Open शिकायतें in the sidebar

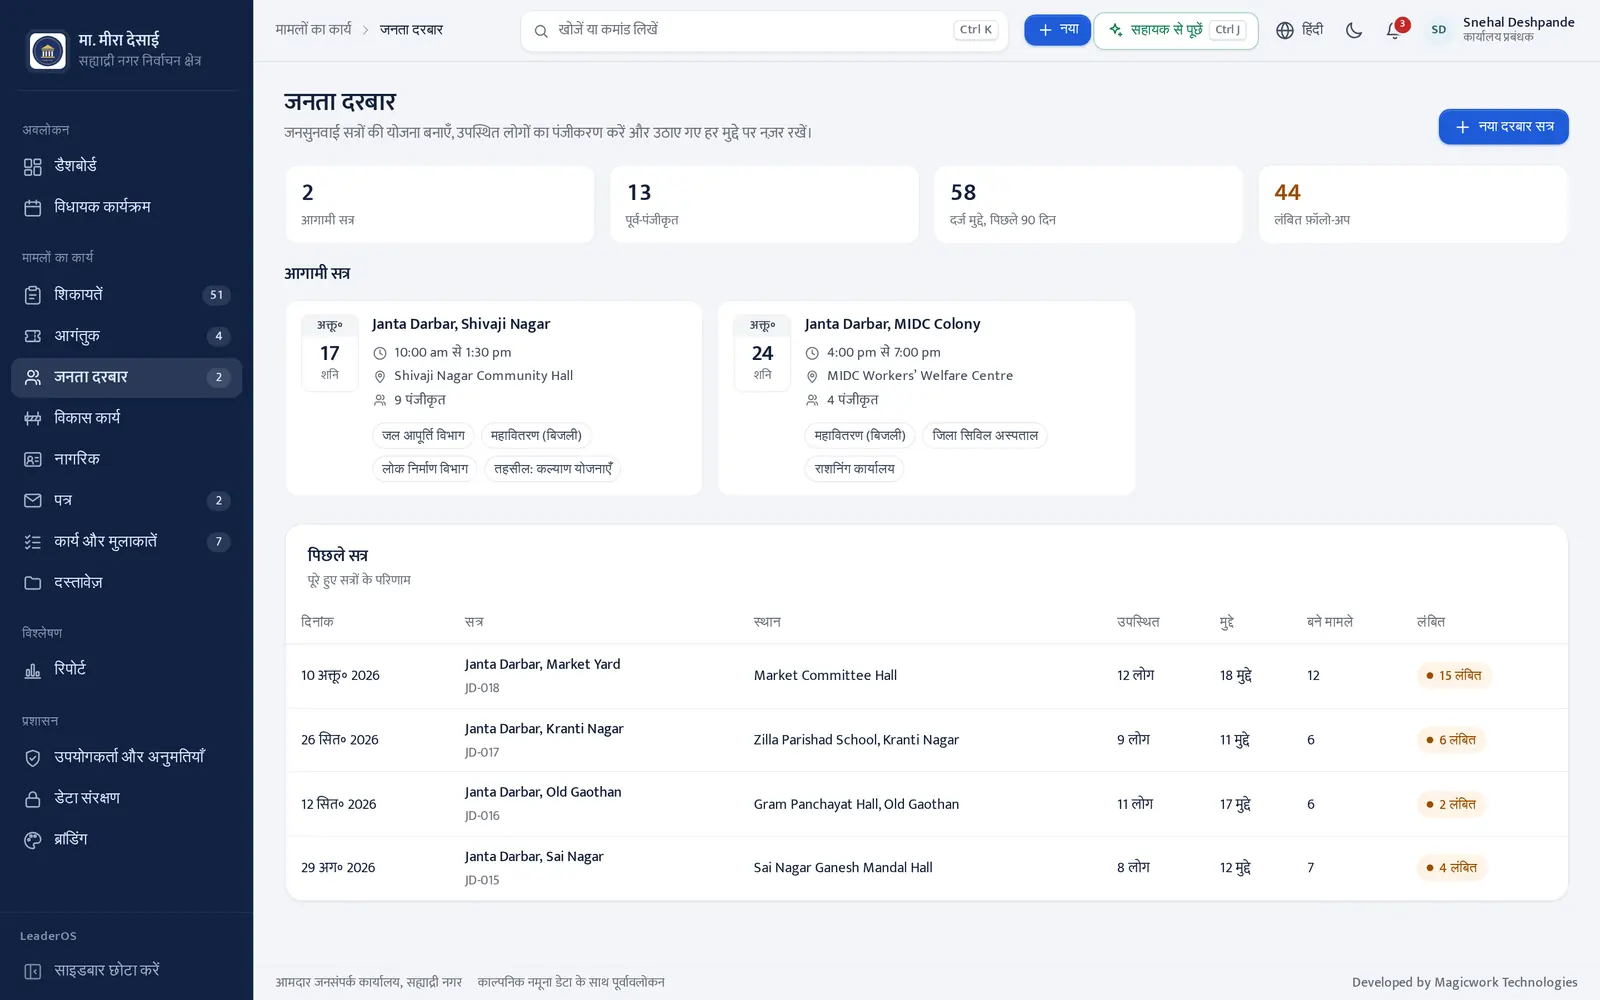coord(126,295)
